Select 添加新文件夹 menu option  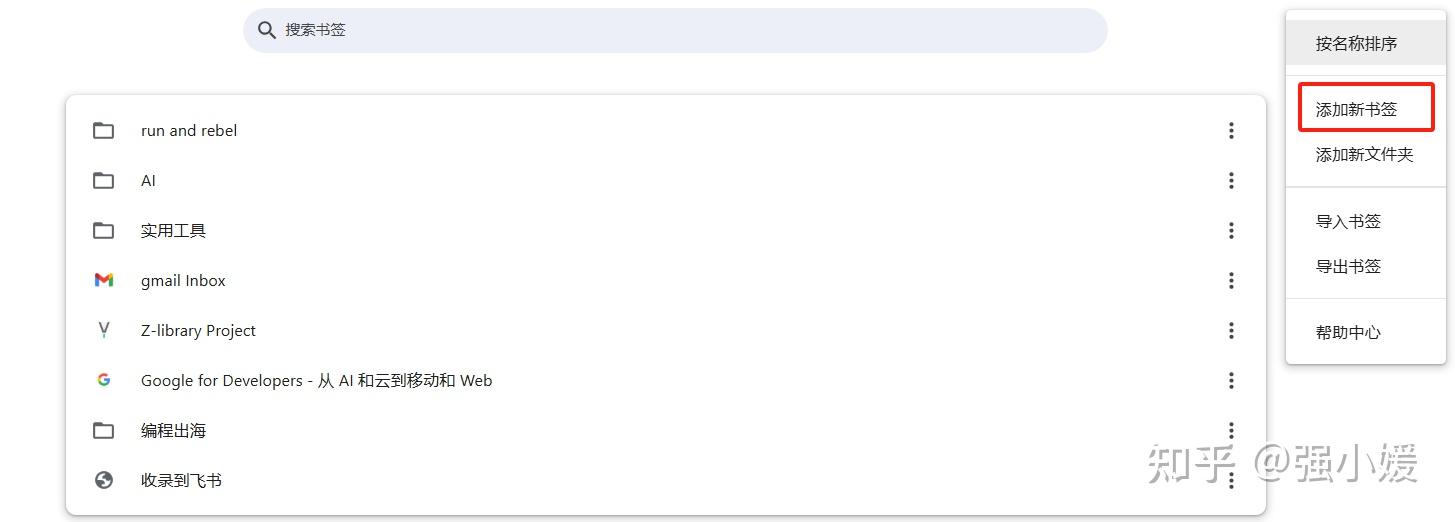tap(1364, 155)
